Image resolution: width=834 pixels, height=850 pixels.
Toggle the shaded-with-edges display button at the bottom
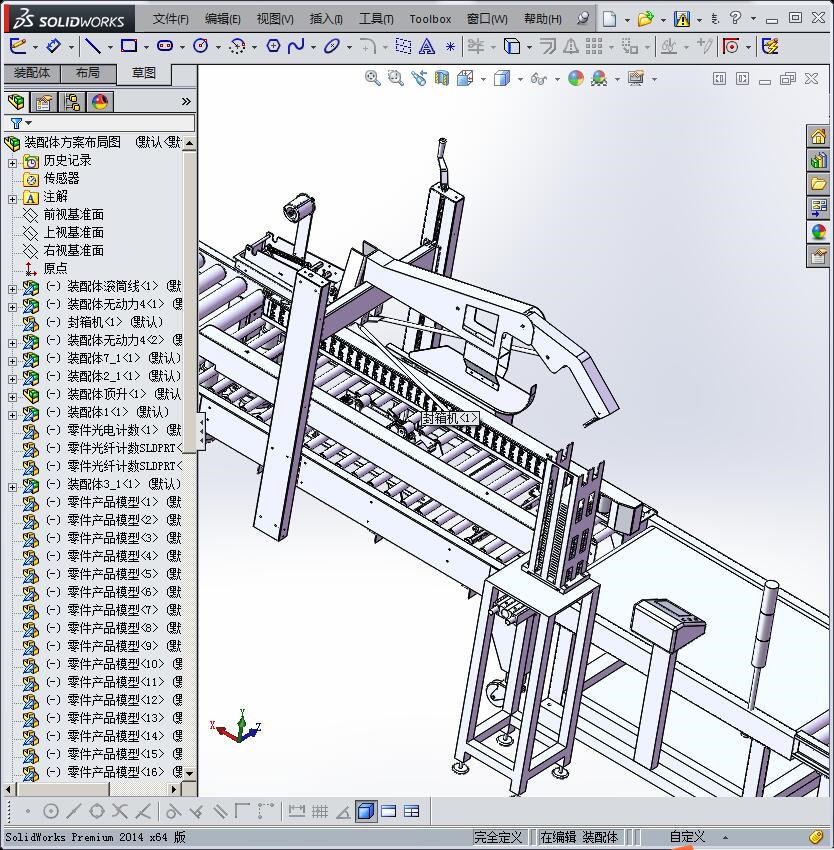pyautogui.click(x=366, y=811)
